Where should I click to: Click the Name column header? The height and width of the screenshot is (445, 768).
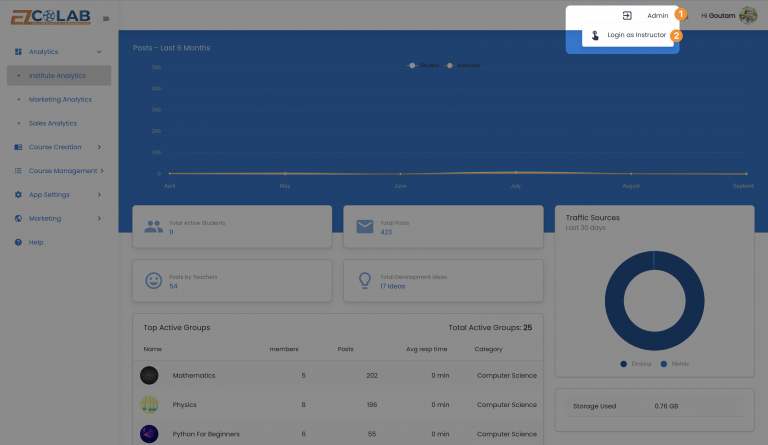(x=152, y=349)
